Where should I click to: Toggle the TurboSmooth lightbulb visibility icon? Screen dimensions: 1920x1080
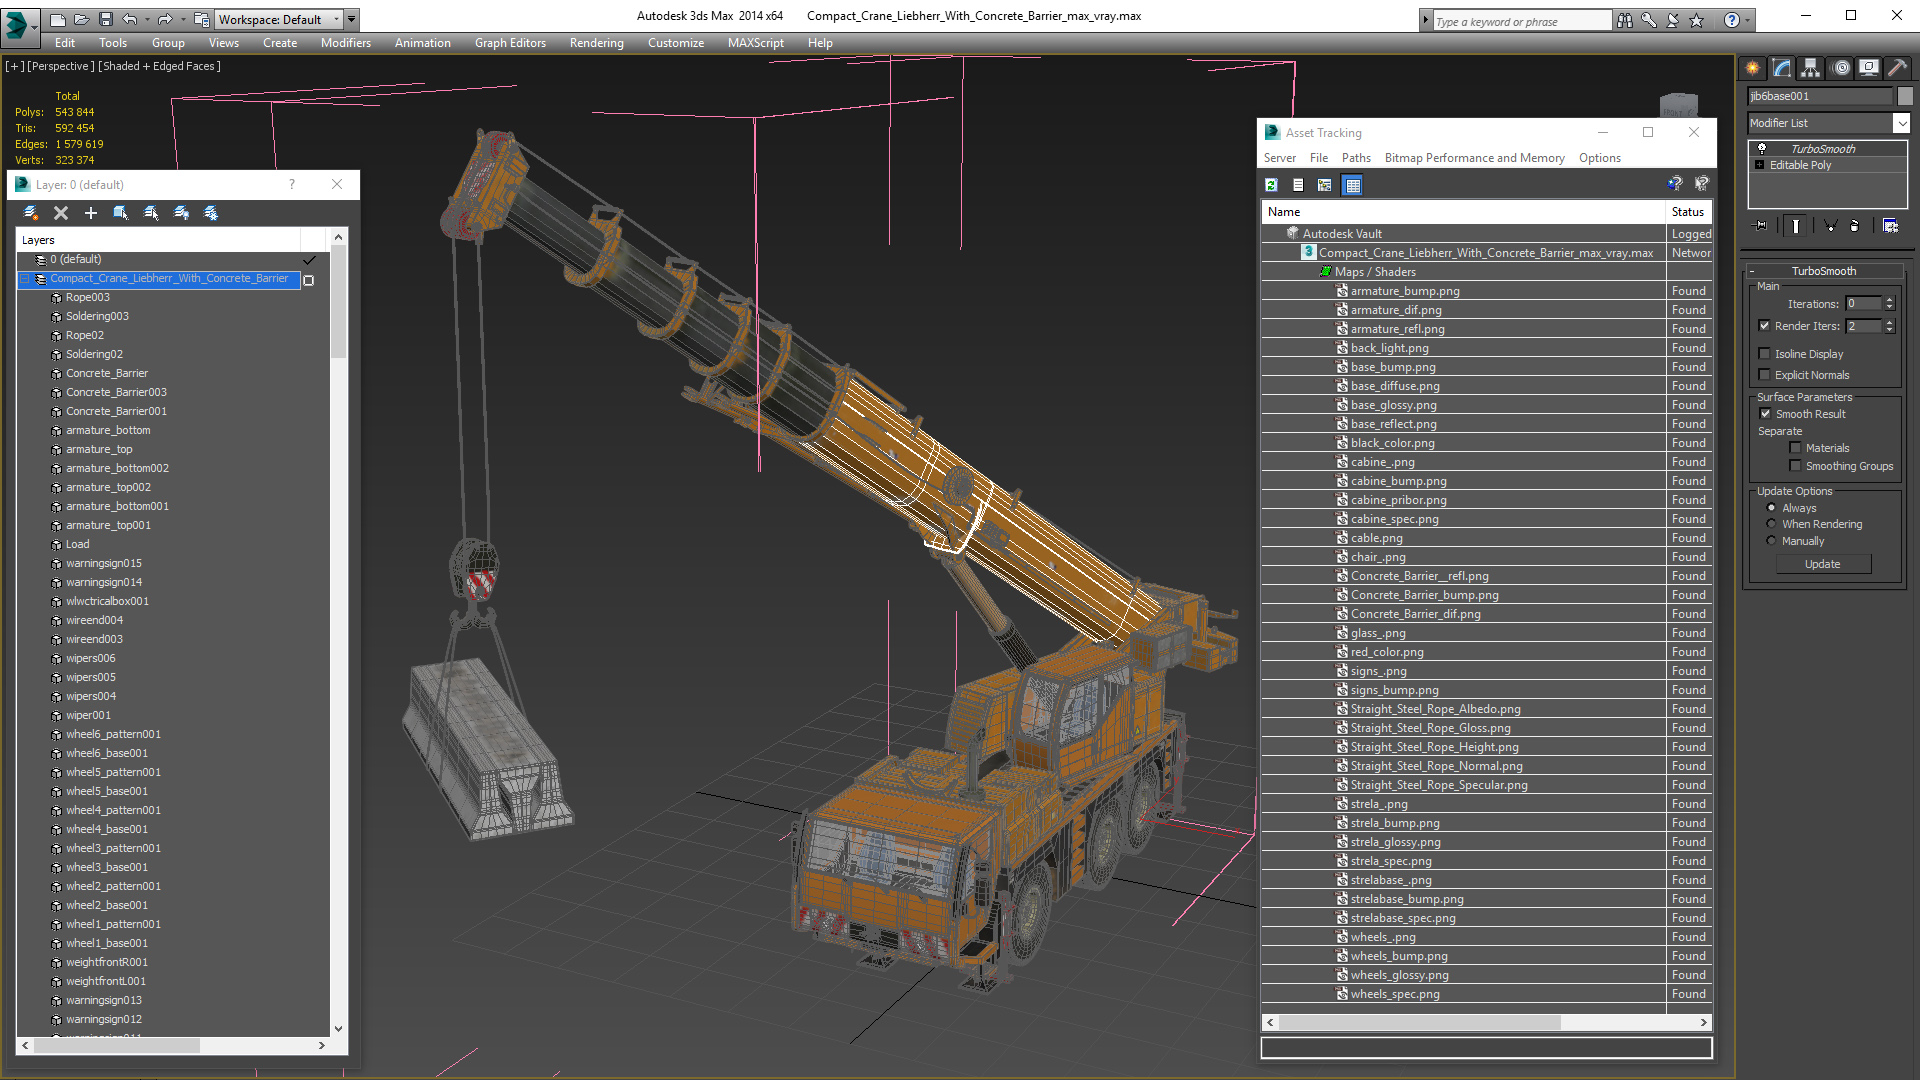(1762, 148)
